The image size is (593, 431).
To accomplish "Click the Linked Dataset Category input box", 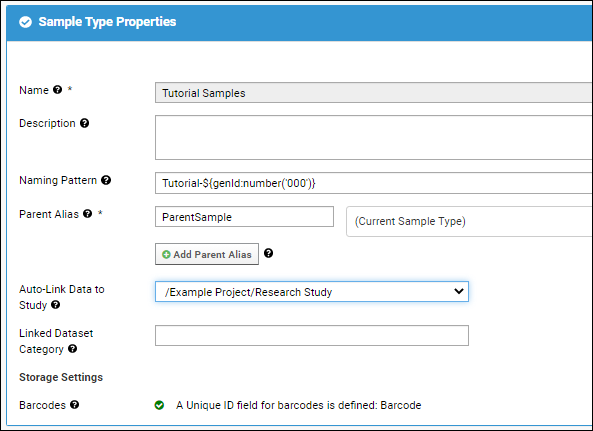I will click(x=312, y=335).
